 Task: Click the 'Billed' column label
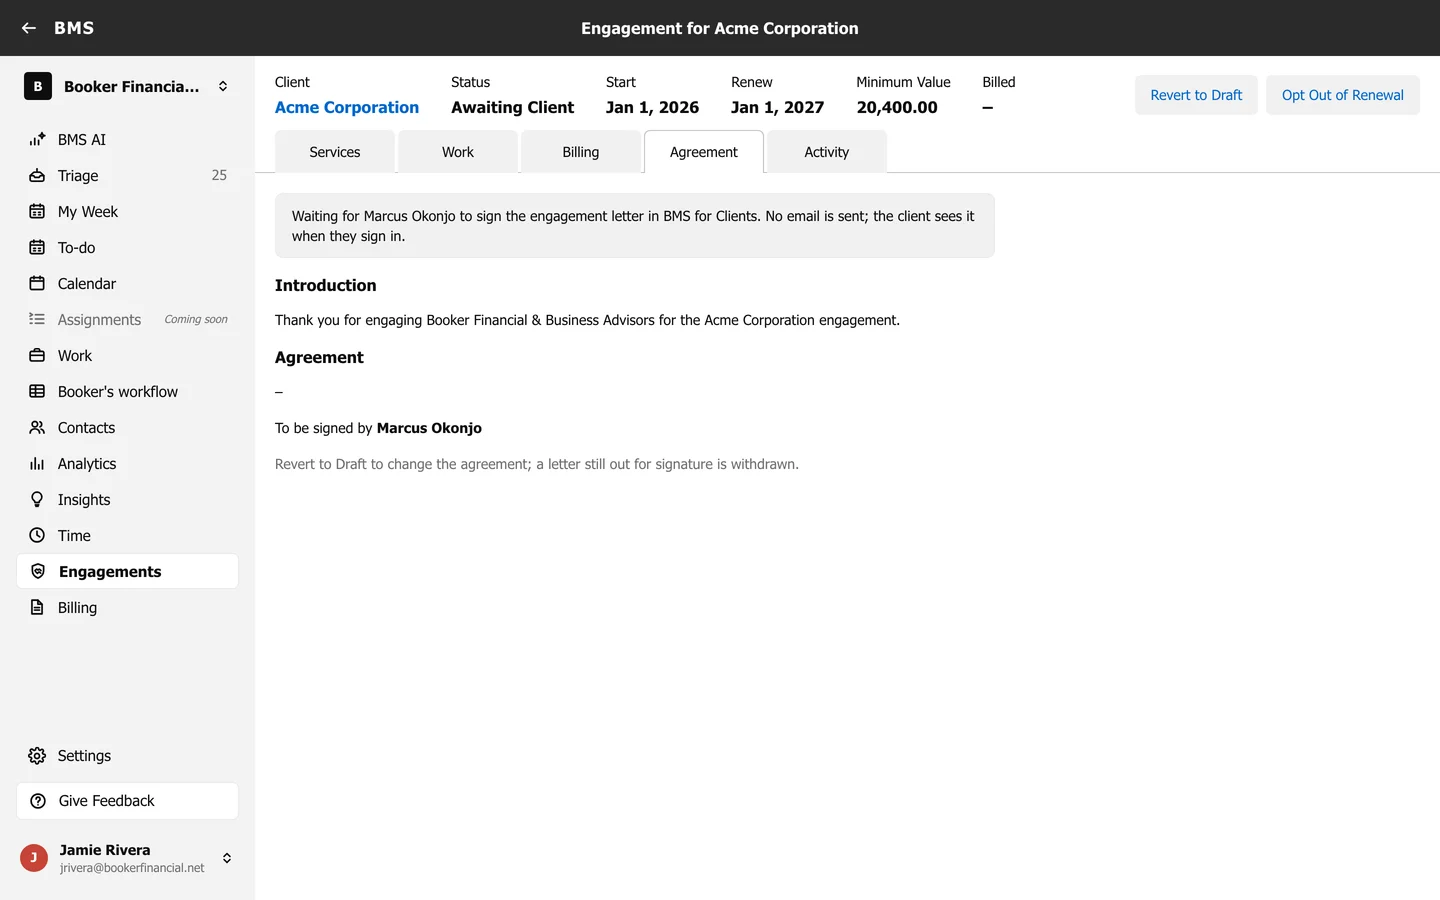(999, 82)
